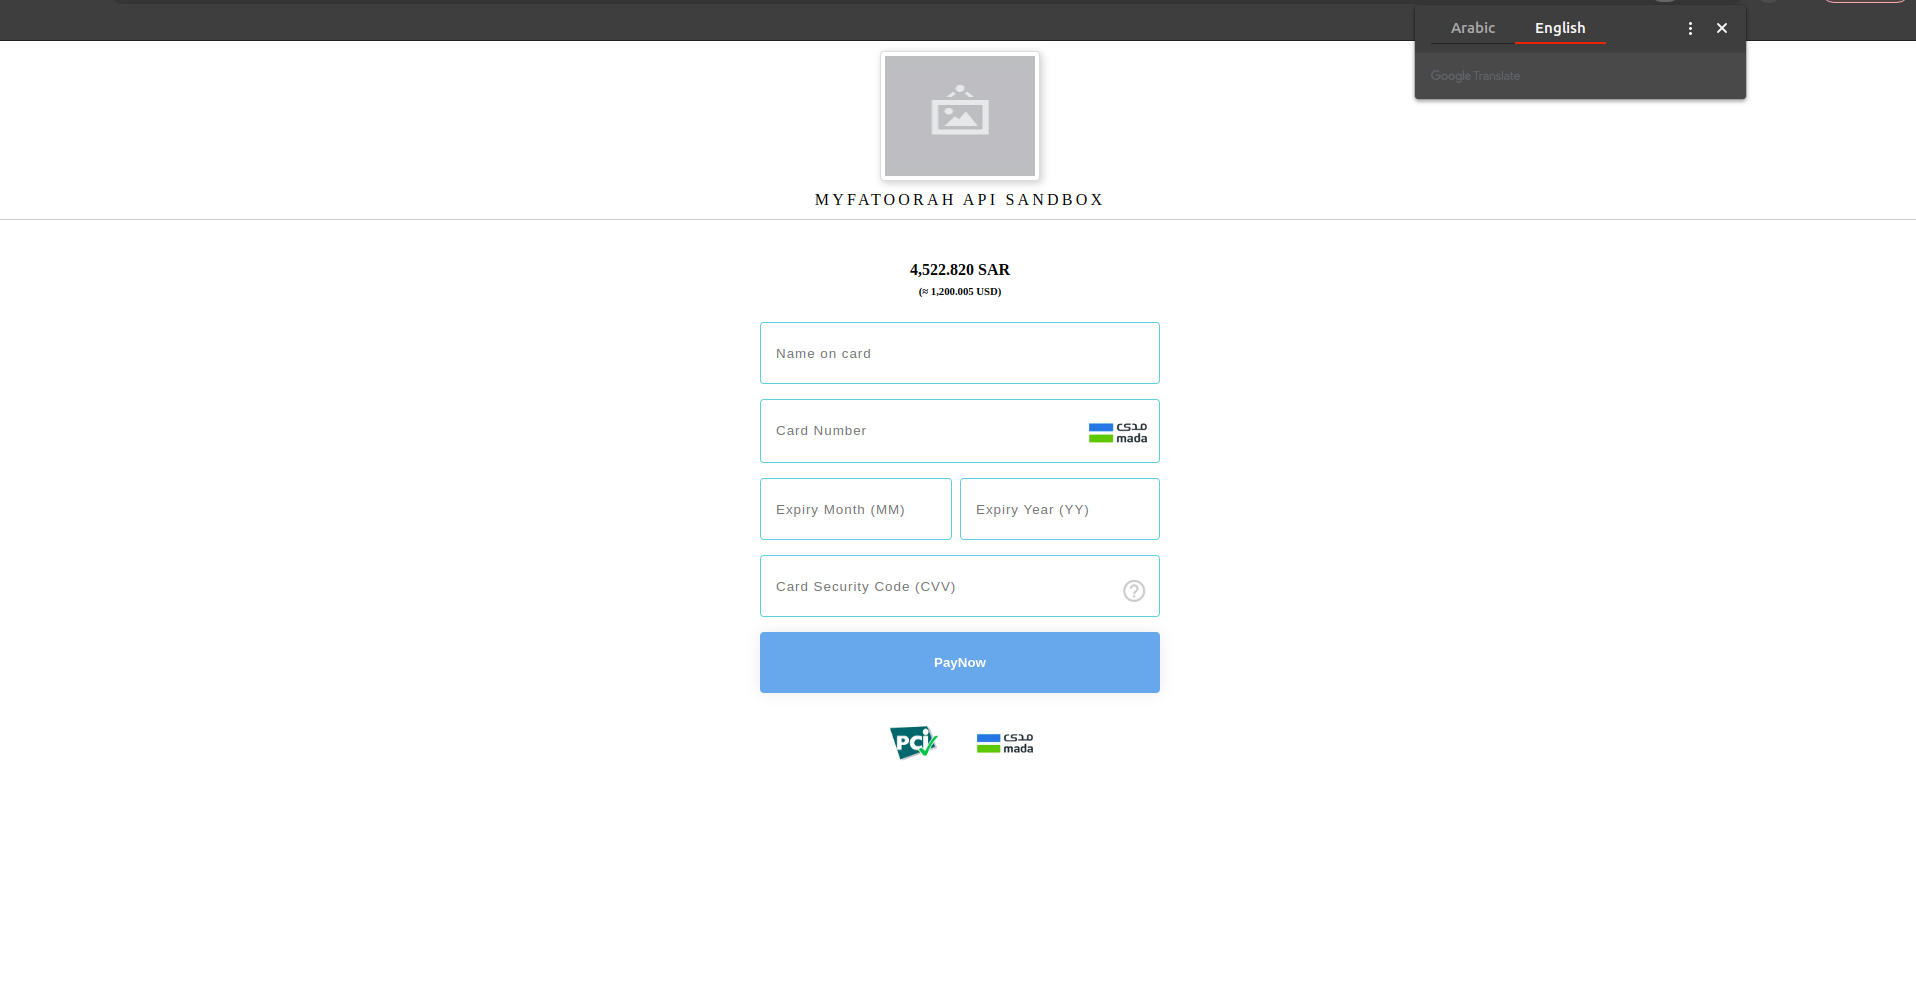Focus the Name on card field
The height and width of the screenshot is (987, 1916).
(960, 353)
